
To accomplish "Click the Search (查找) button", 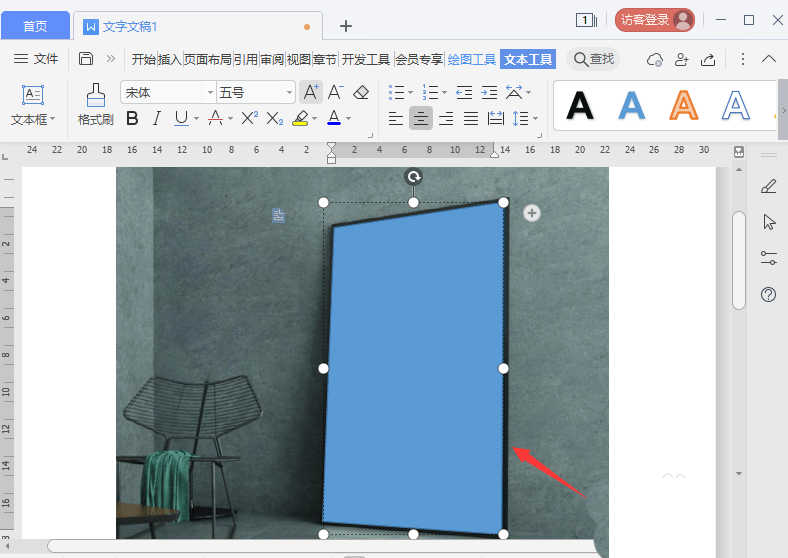I will (593, 59).
